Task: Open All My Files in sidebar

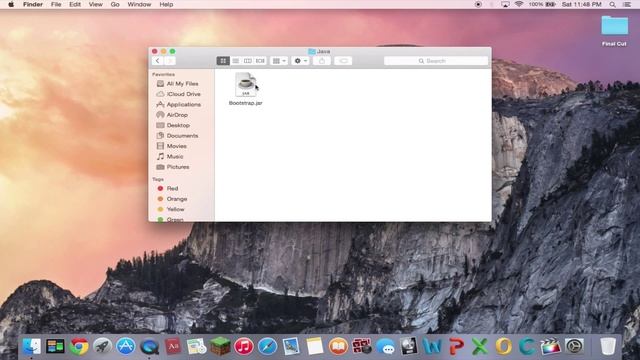Action: 181,84
